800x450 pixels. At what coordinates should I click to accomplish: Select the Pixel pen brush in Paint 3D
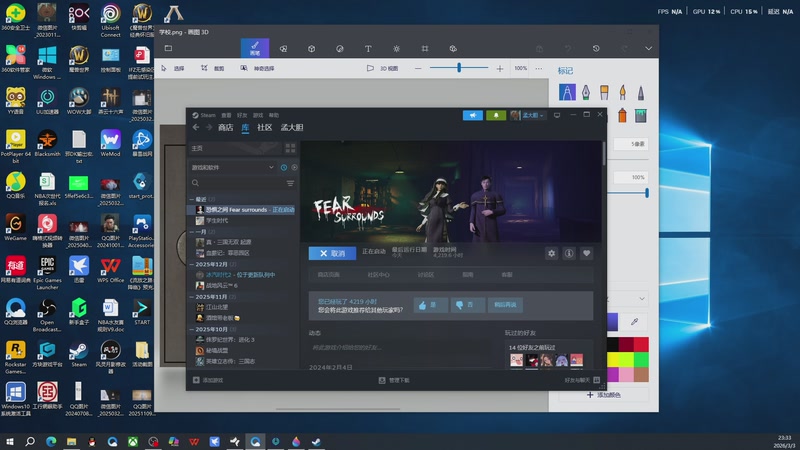pos(641,92)
